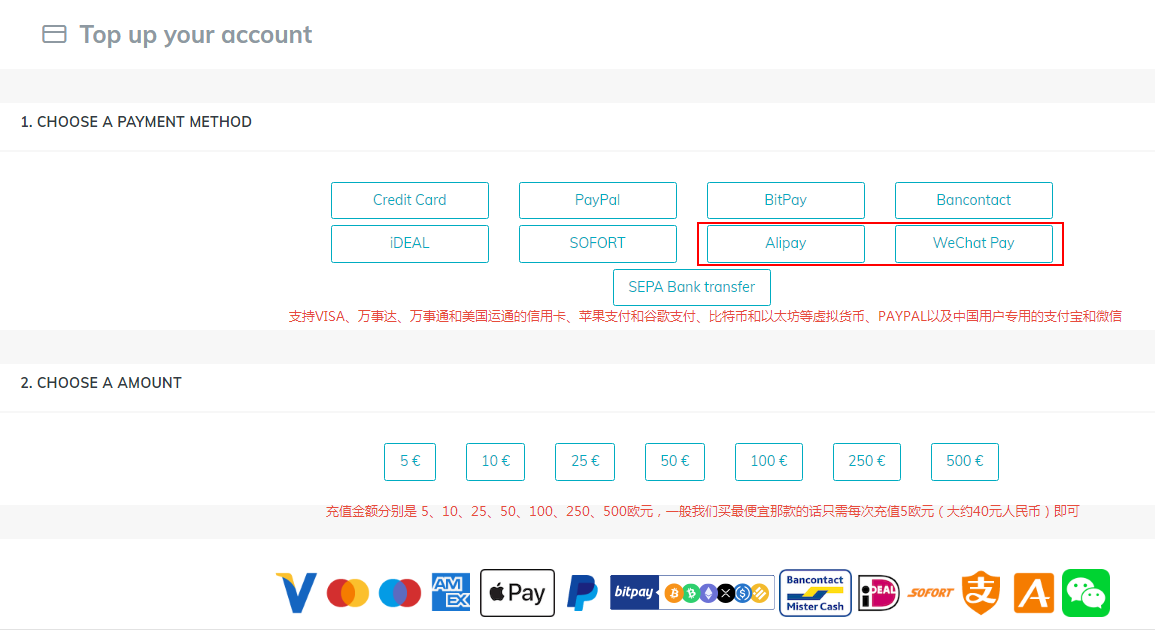
Task: Choose the 500 € amount button
Action: pyautogui.click(x=965, y=462)
